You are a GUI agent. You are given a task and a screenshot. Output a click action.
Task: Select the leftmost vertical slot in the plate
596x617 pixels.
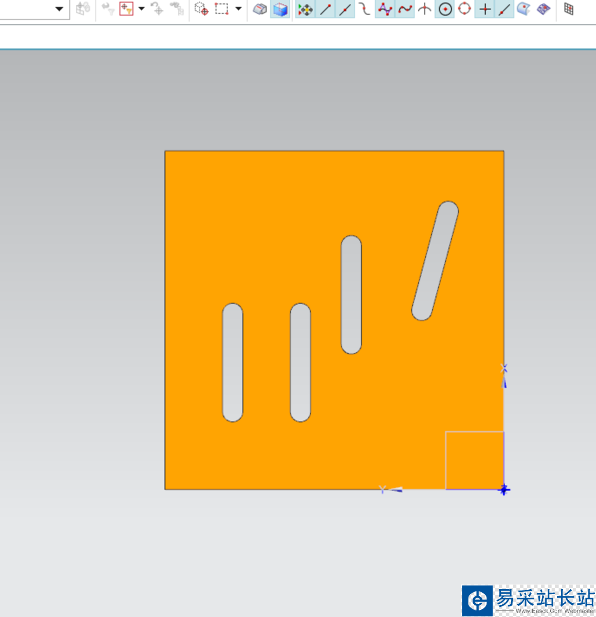coord(232,362)
